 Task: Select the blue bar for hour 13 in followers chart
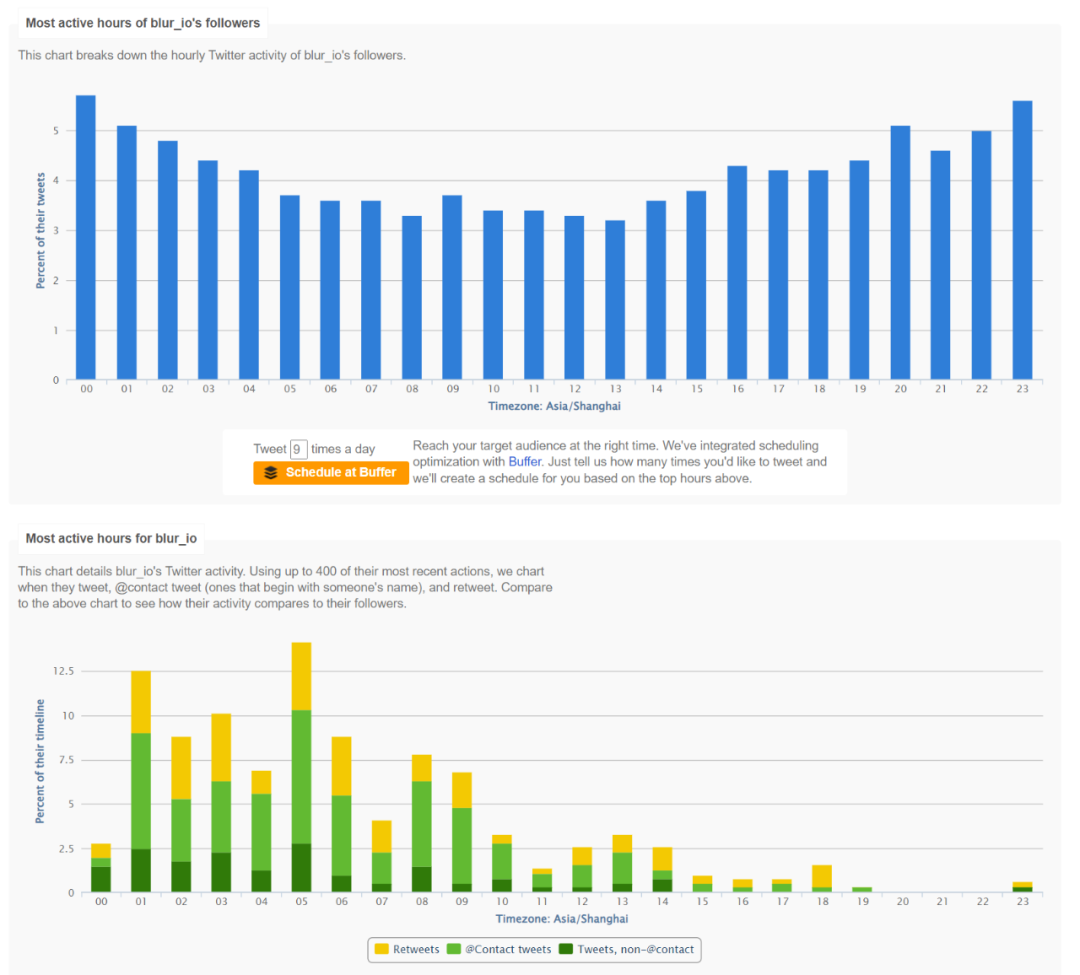click(615, 300)
